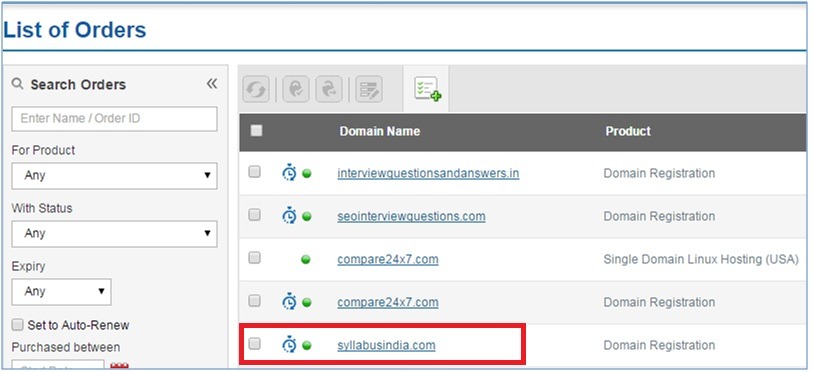Click clock icon in compare24x7.com Domain Registration row
This screenshot has height=372, width=813.
[289, 301]
